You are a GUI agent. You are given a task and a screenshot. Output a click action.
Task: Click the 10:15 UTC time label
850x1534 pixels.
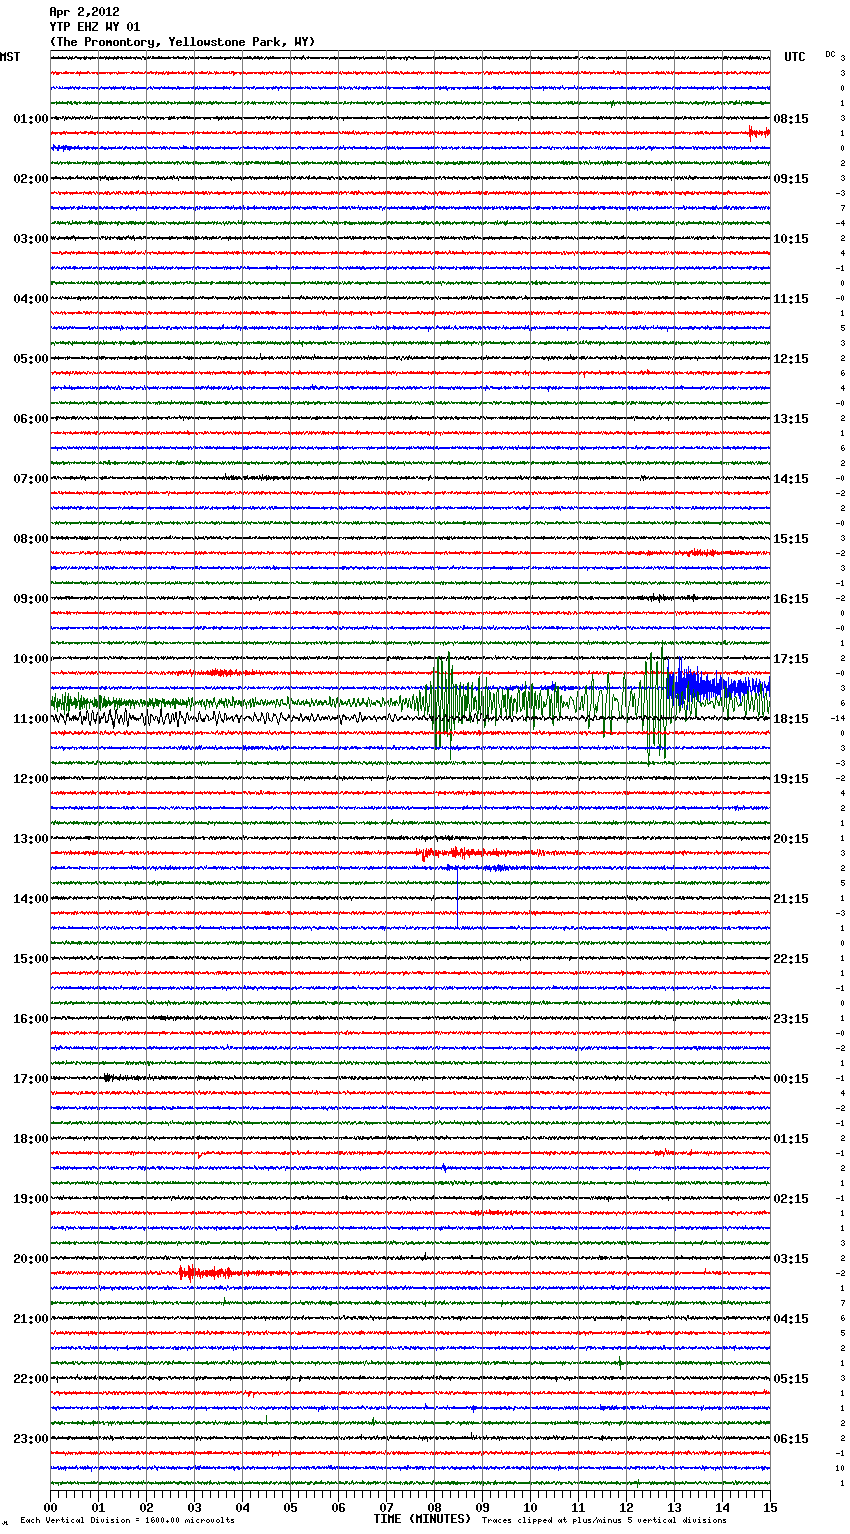coord(791,239)
